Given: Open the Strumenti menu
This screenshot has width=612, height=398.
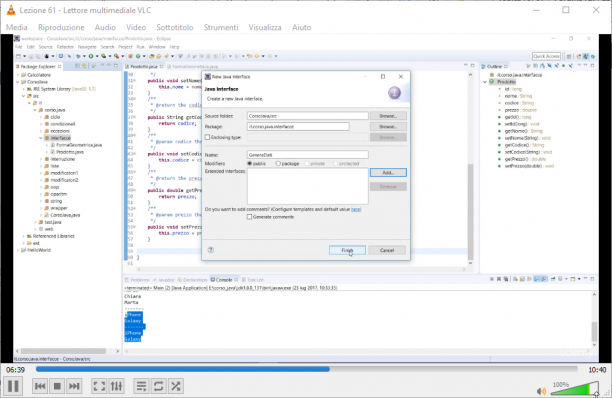Looking at the screenshot, I should pos(221,27).
